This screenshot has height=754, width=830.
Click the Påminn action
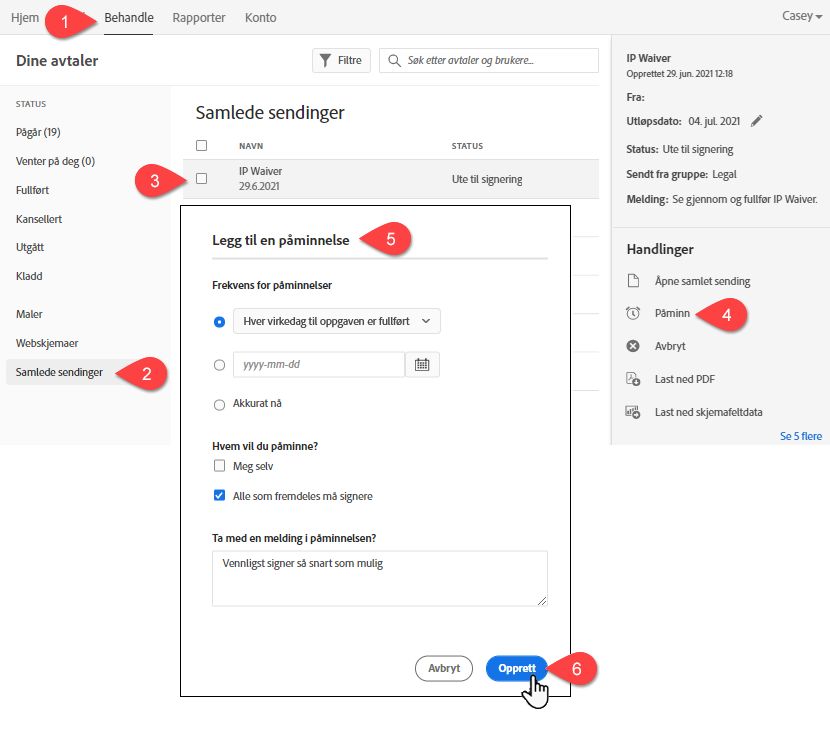point(672,313)
